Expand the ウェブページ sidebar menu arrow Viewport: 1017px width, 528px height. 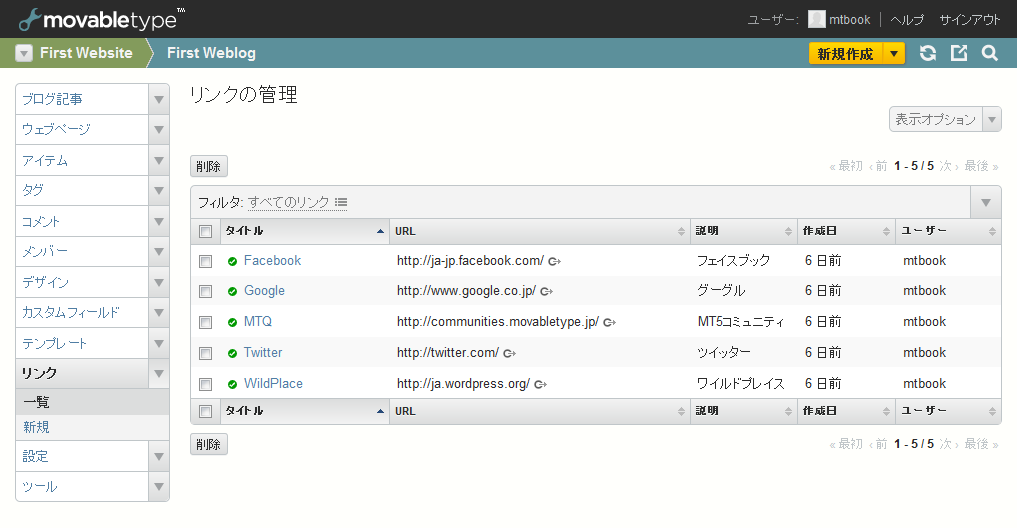(x=159, y=130)
